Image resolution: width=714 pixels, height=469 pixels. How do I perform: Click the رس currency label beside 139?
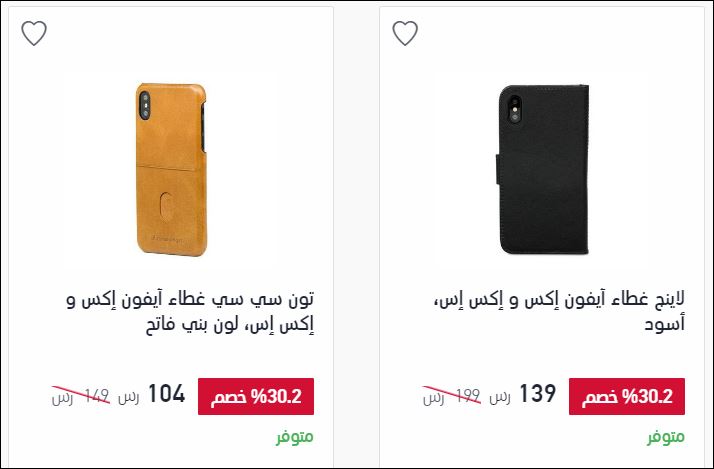500,398
